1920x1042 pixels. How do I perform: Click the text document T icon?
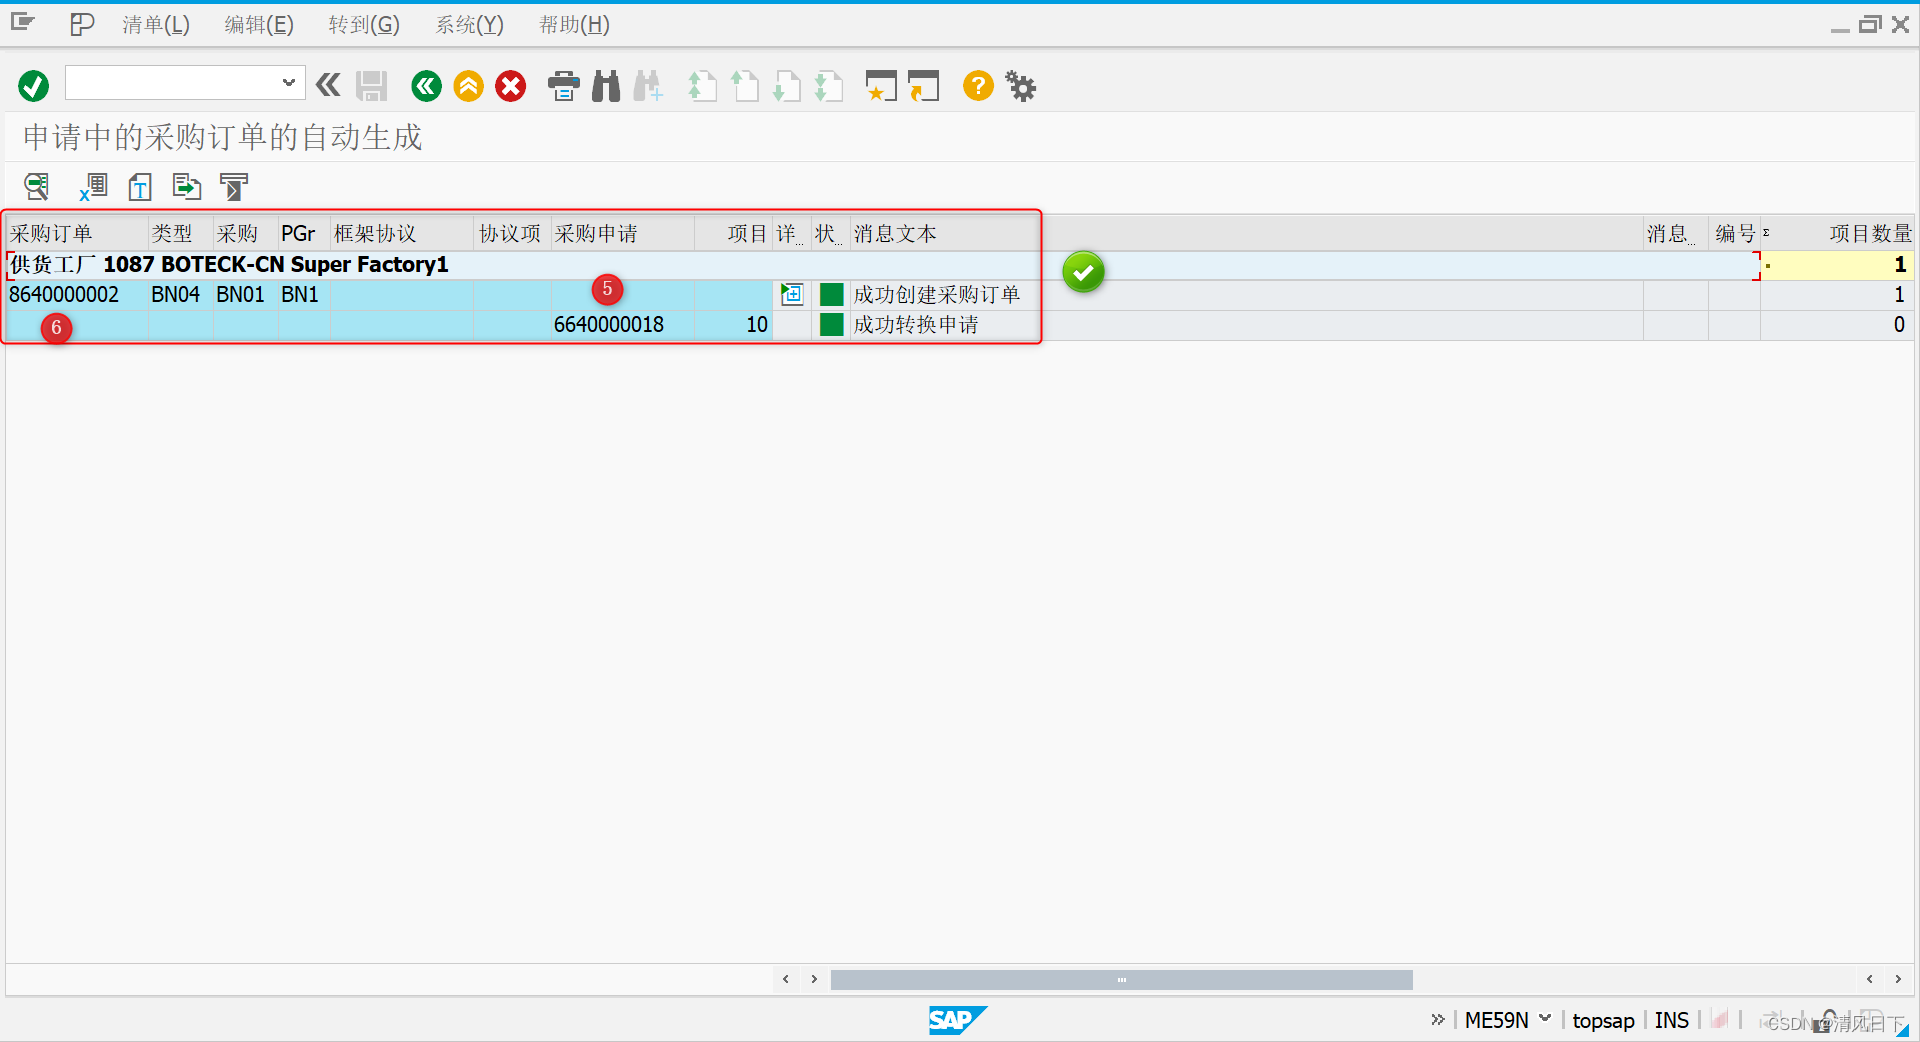[x=140, y=187]
